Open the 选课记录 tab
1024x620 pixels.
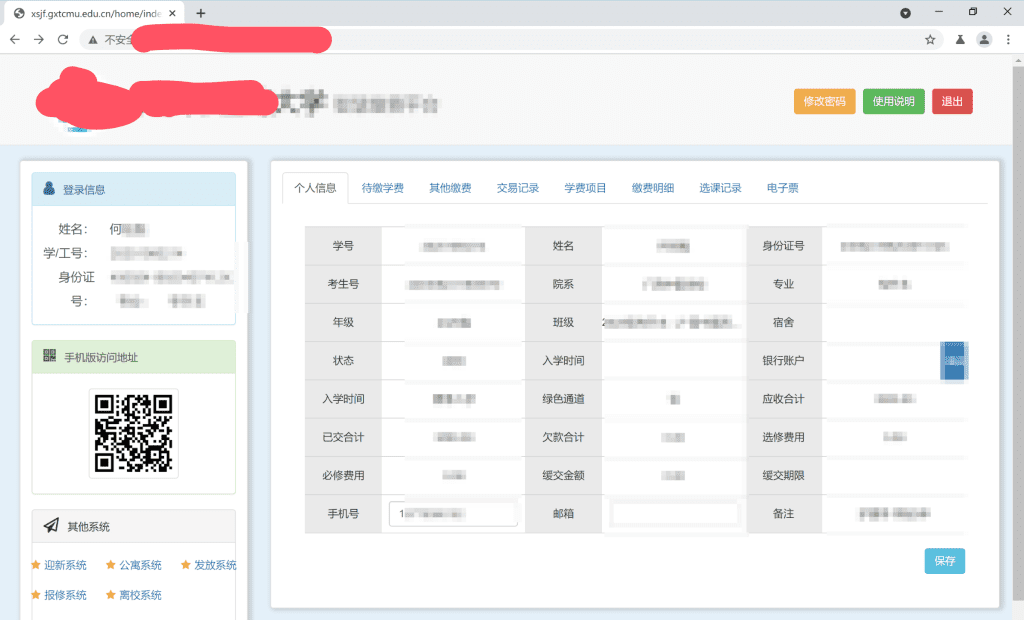tap(720, 188)
